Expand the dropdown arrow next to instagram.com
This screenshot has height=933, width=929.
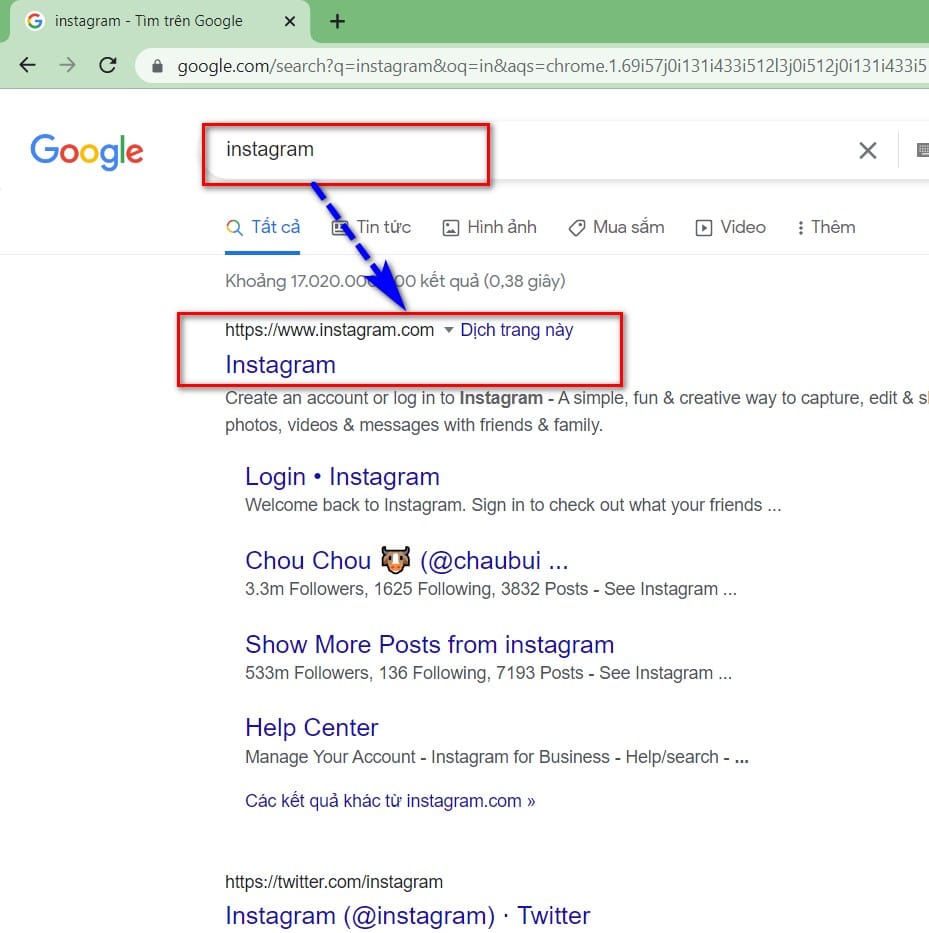pyautogui.click(x=448, y=330)
